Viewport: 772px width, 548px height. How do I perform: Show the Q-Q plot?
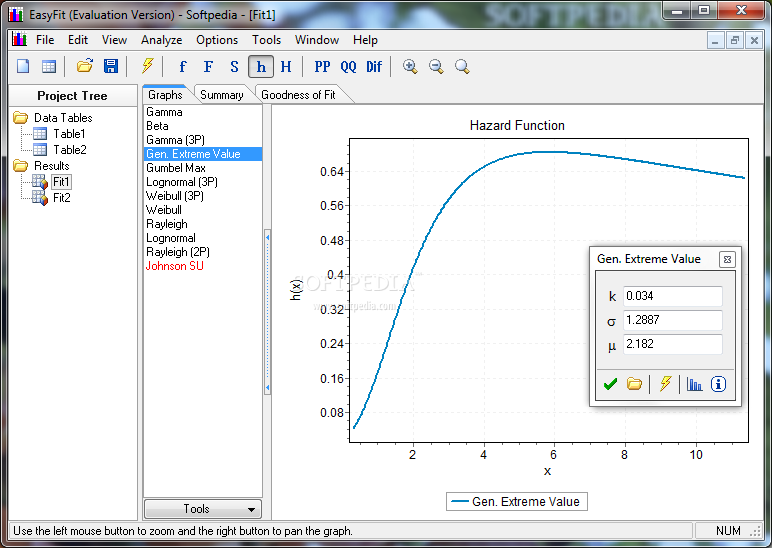tap(348, 66)
